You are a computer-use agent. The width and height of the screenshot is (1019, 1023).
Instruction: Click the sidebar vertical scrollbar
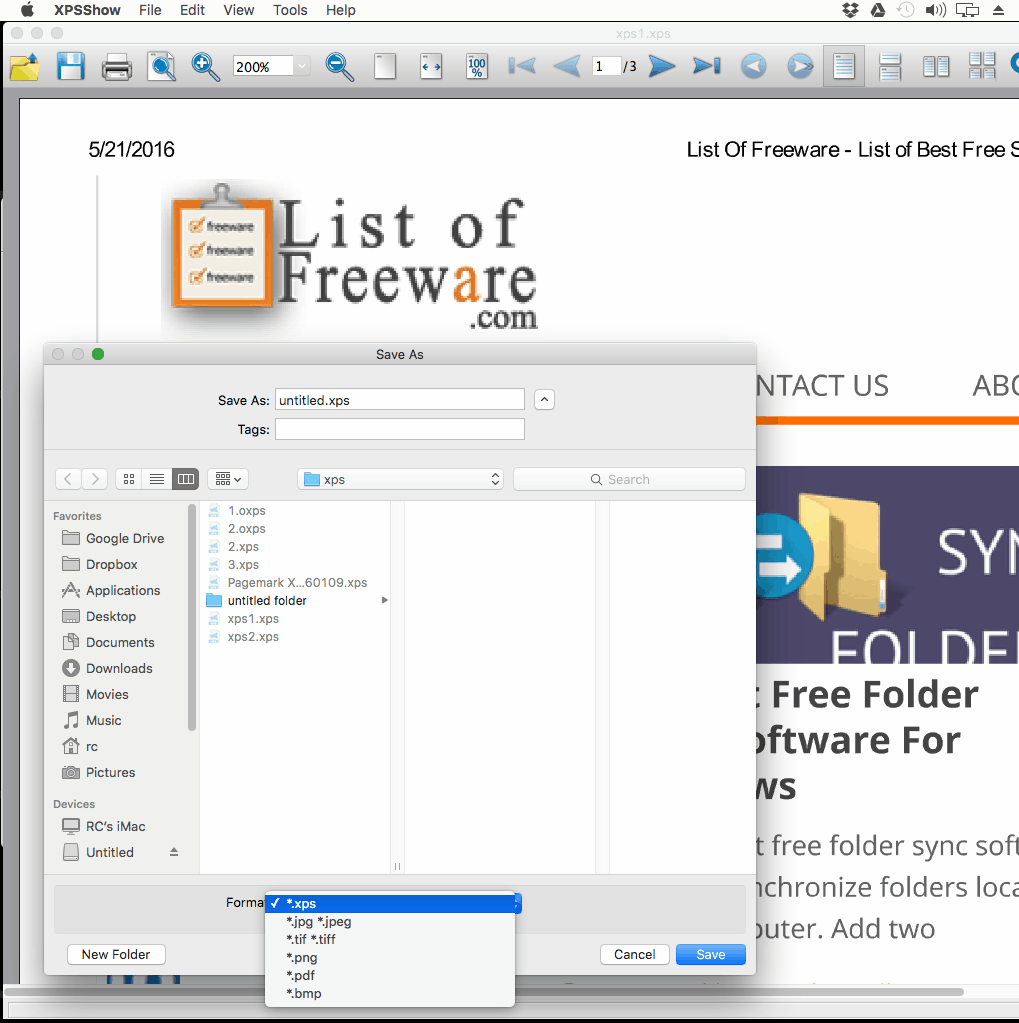192,617
